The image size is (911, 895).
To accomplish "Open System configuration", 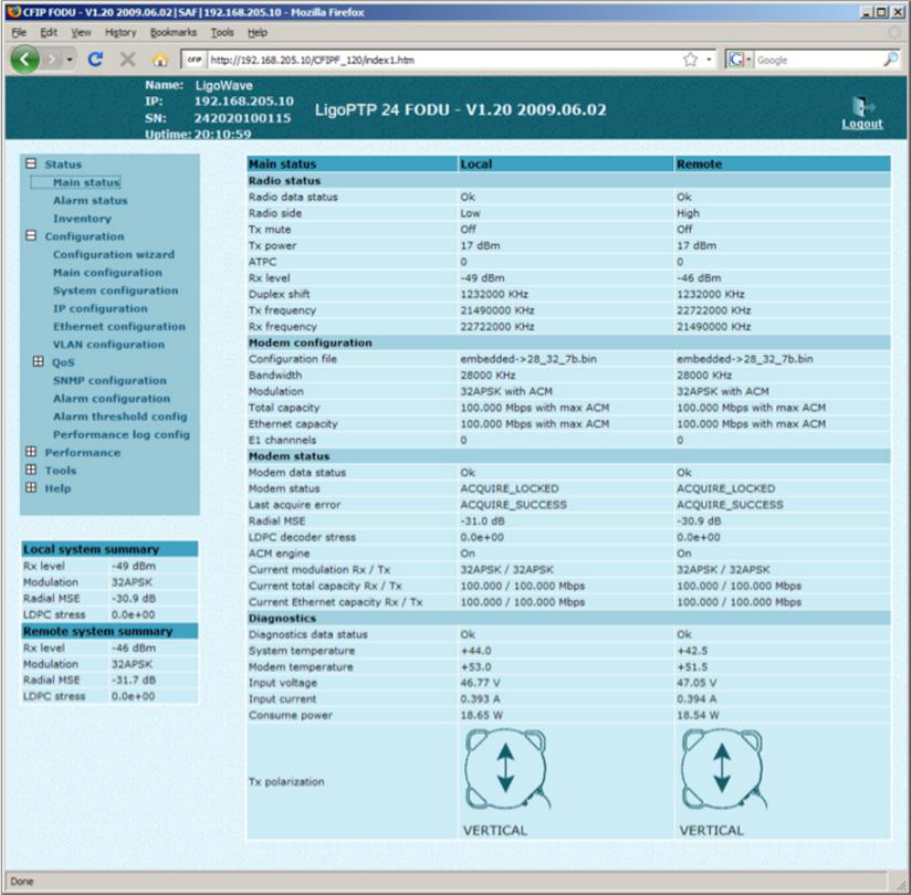I will tap(116, 291).
